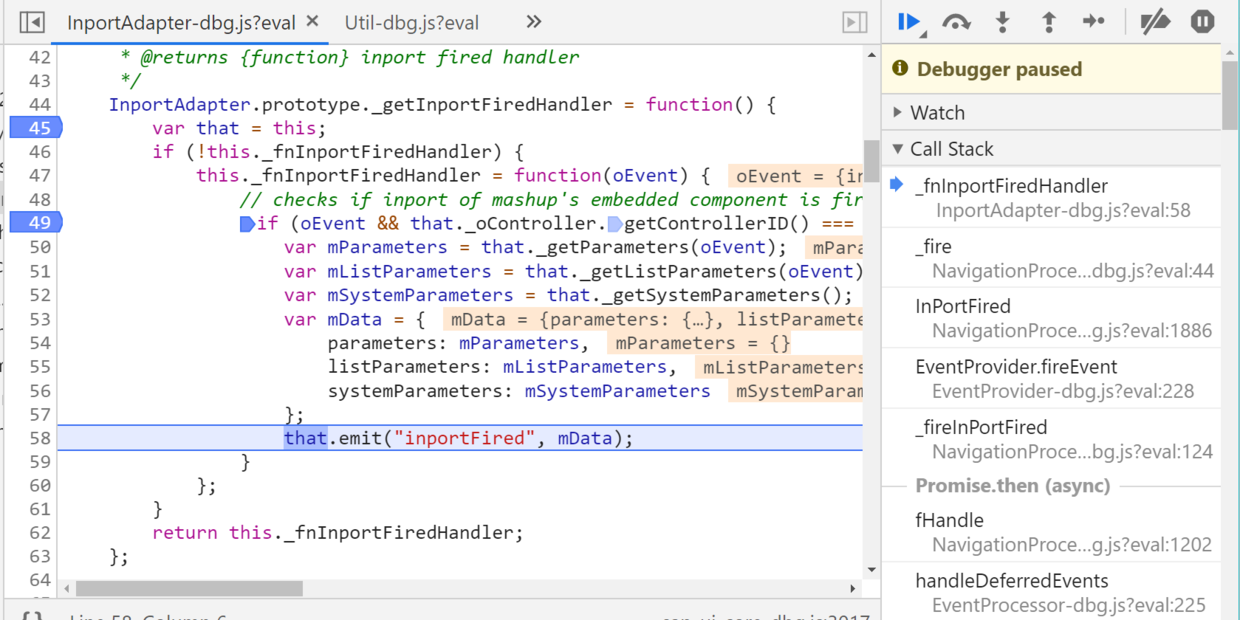Toggle pause on exceptions button
Screen dimensions: 1240x620
(x=1203, y=22)
